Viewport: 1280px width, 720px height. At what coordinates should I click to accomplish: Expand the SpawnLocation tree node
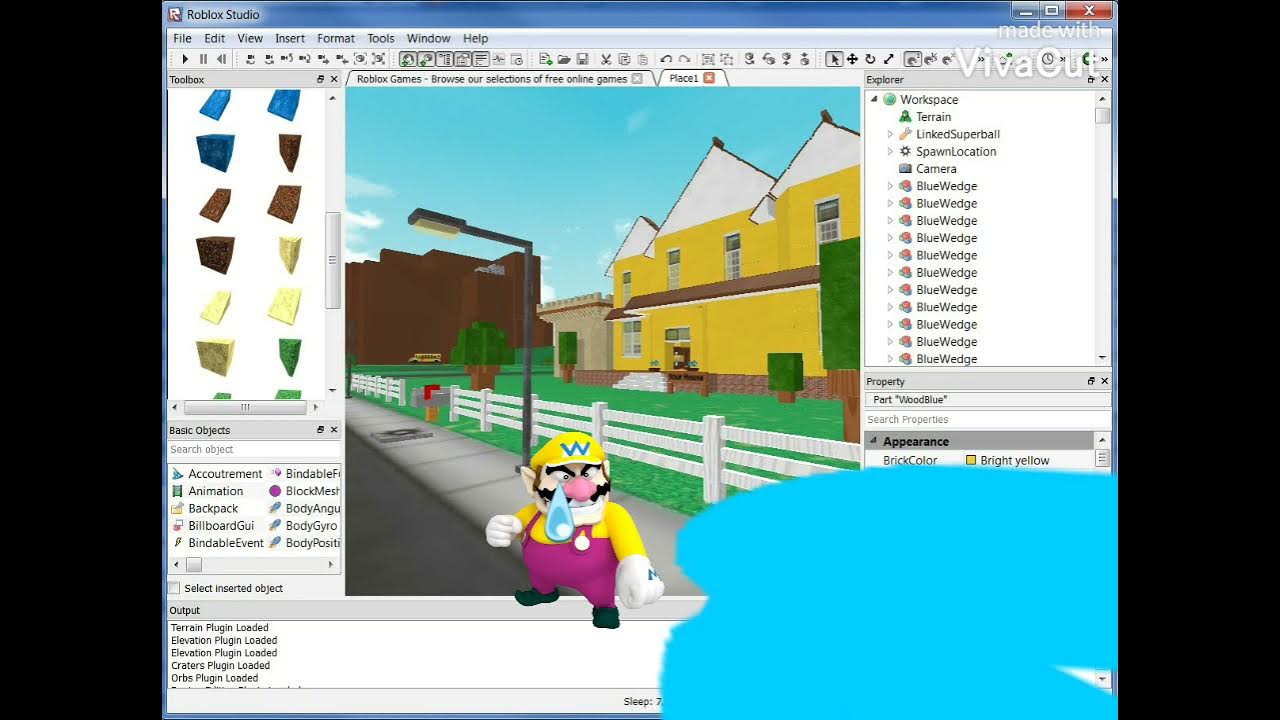pyautogui.click(x=890, y=151)
